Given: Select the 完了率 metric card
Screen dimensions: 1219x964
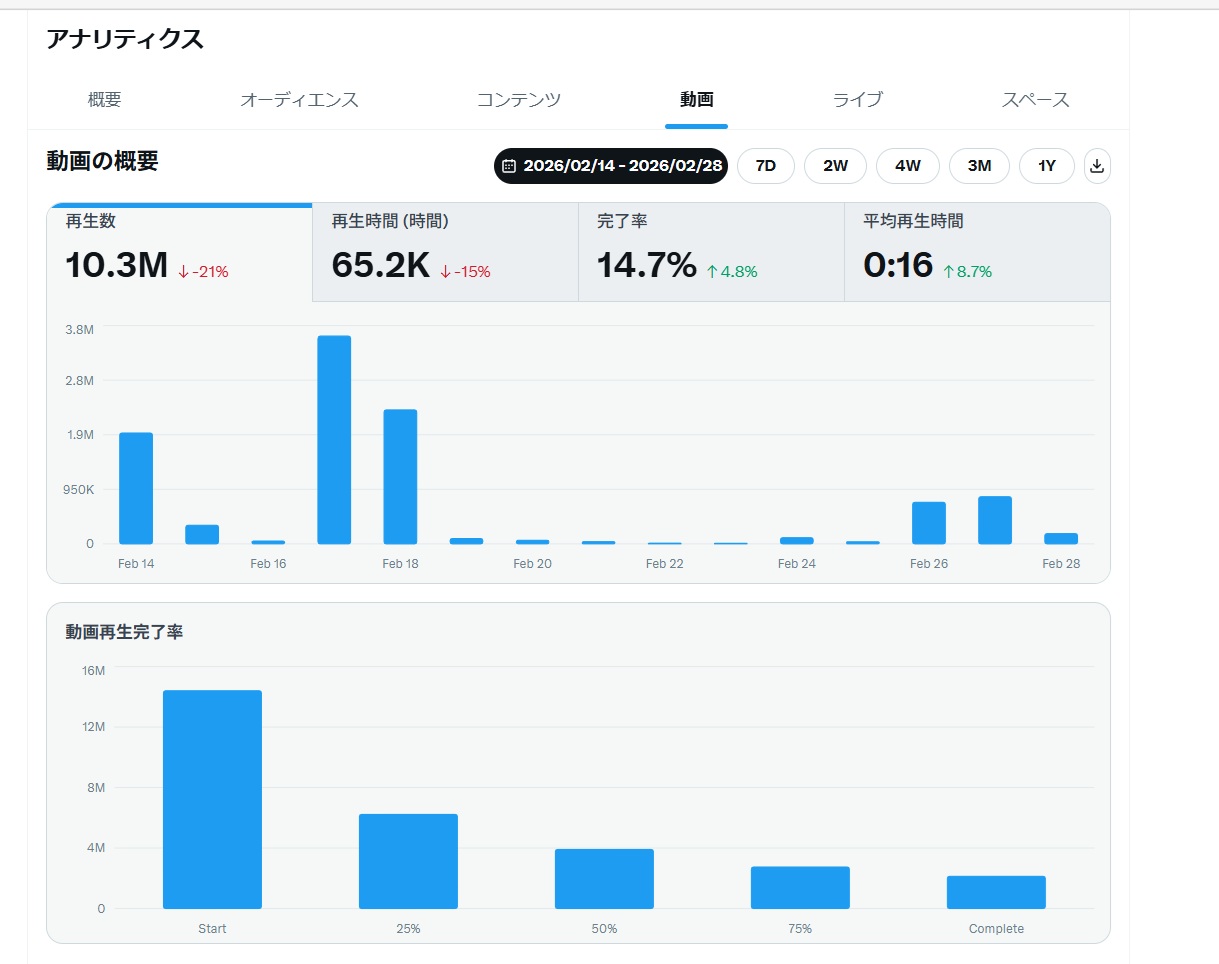Looking at the screenshot, I should click(711, 252).
